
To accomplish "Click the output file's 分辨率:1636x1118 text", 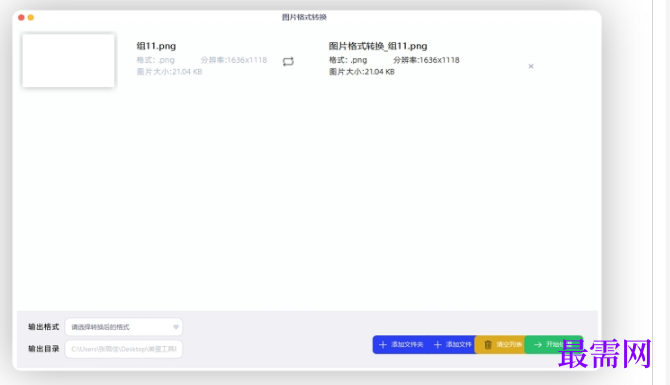I will (426, 60).
